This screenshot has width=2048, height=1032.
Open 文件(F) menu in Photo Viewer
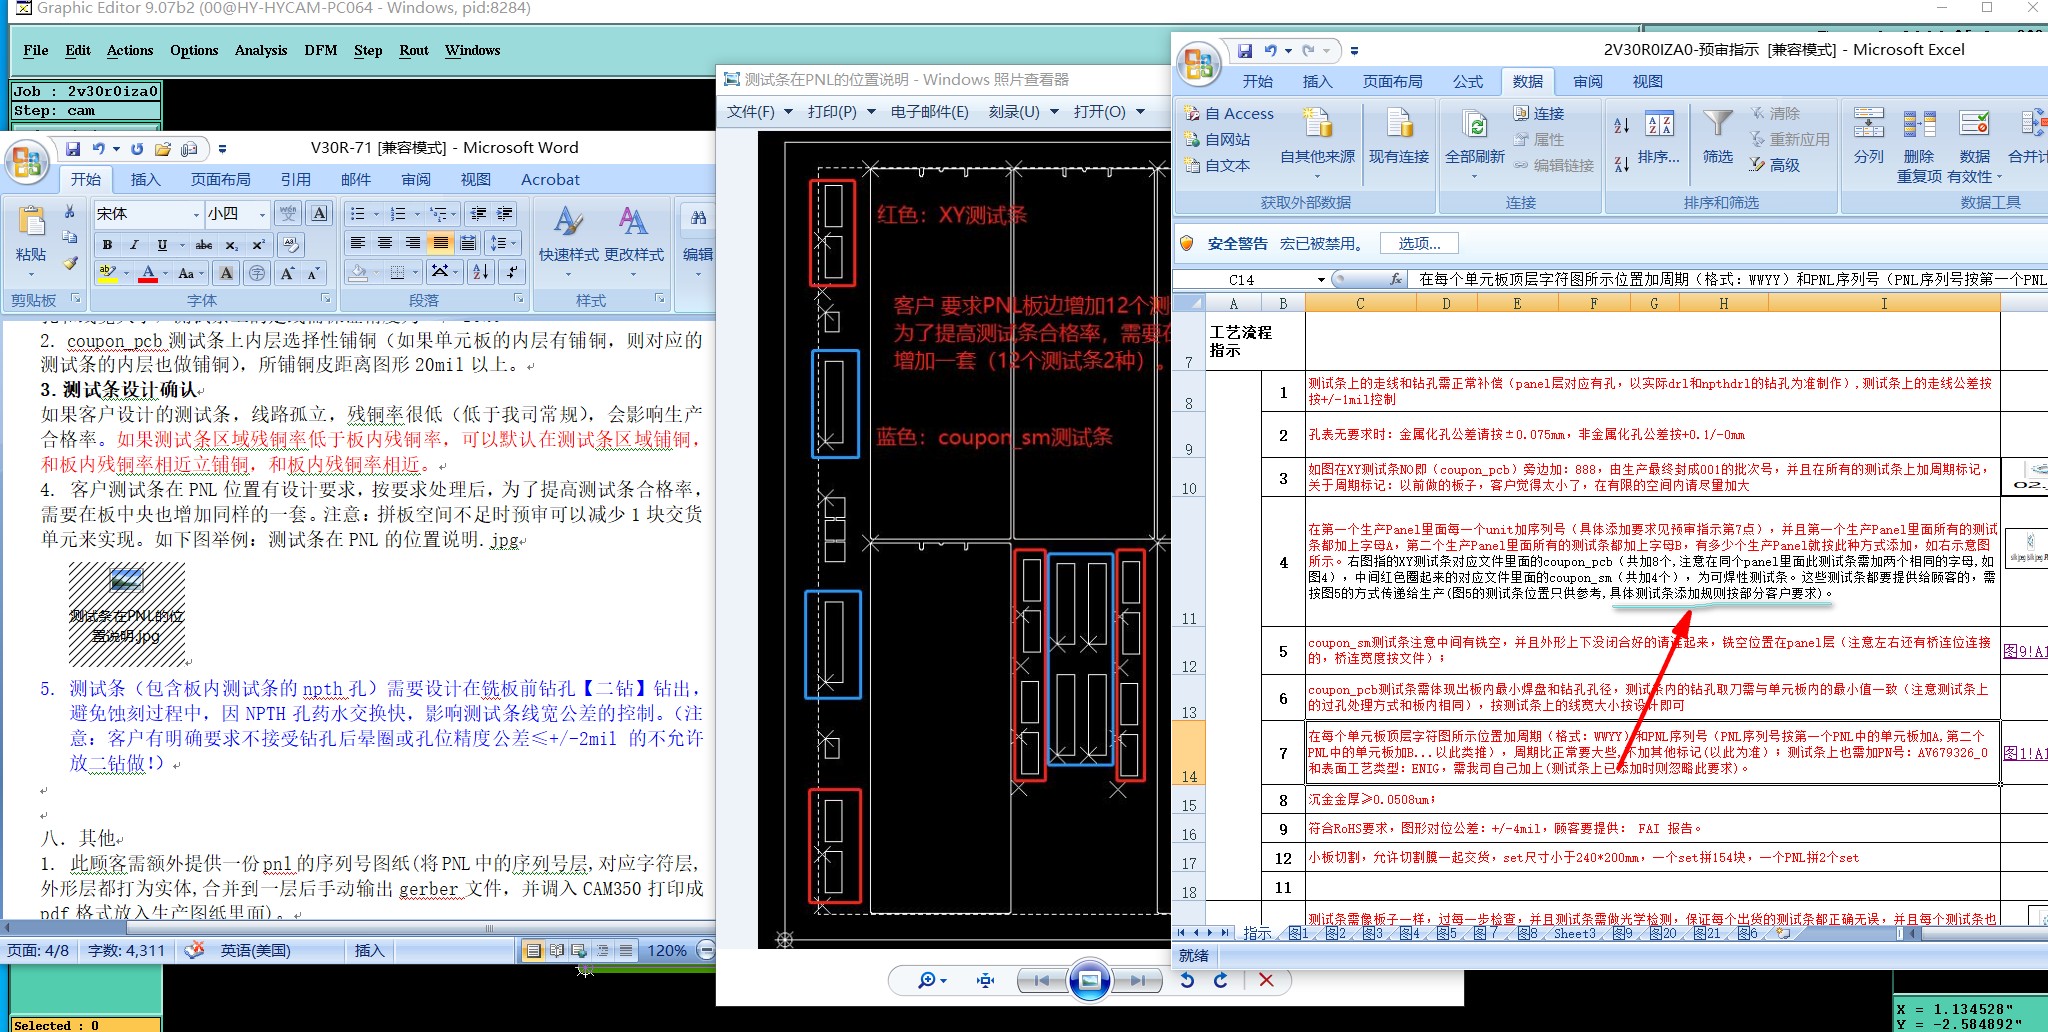760,112
